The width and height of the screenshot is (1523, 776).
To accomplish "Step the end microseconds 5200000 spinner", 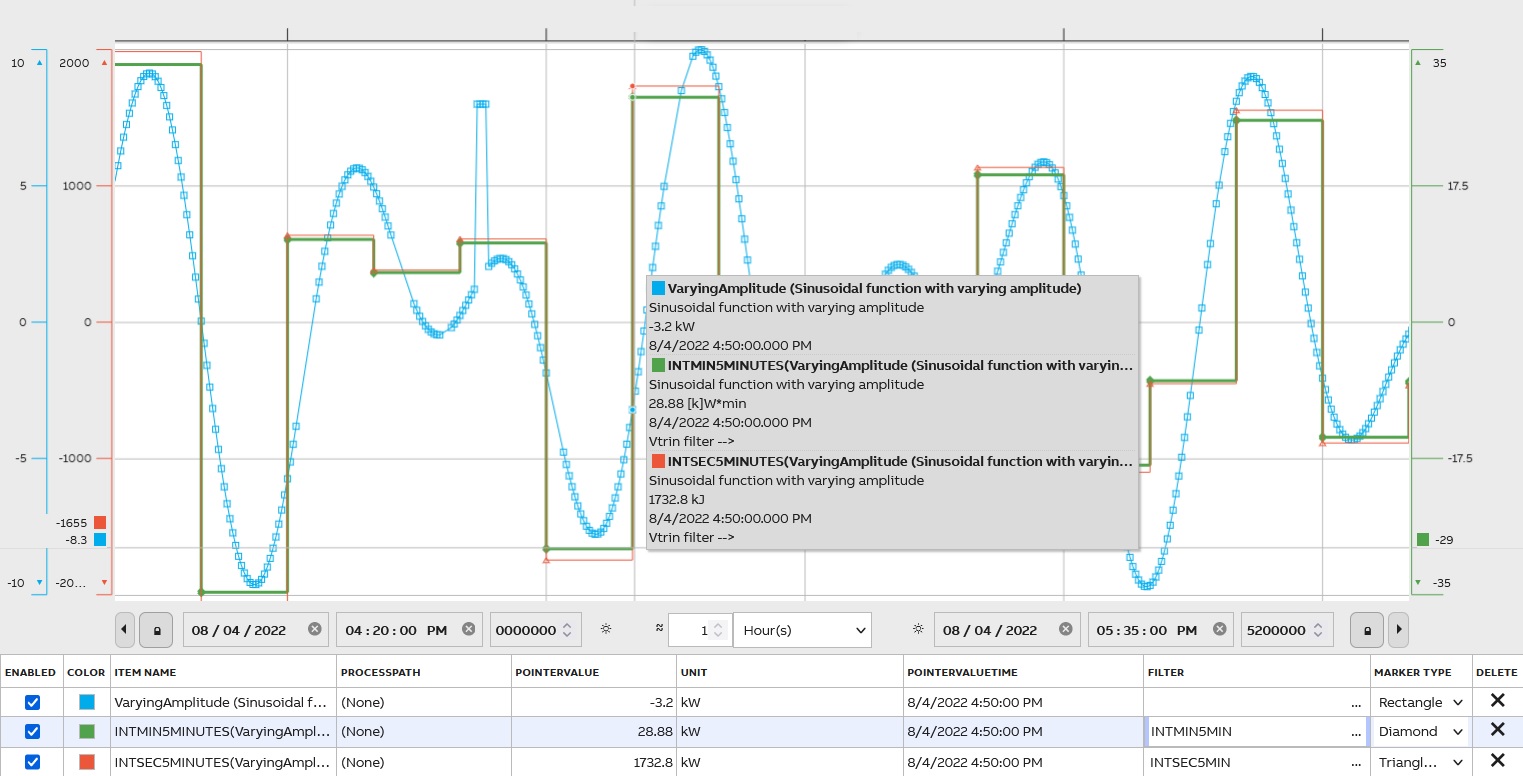I will tap(1319, 630).
